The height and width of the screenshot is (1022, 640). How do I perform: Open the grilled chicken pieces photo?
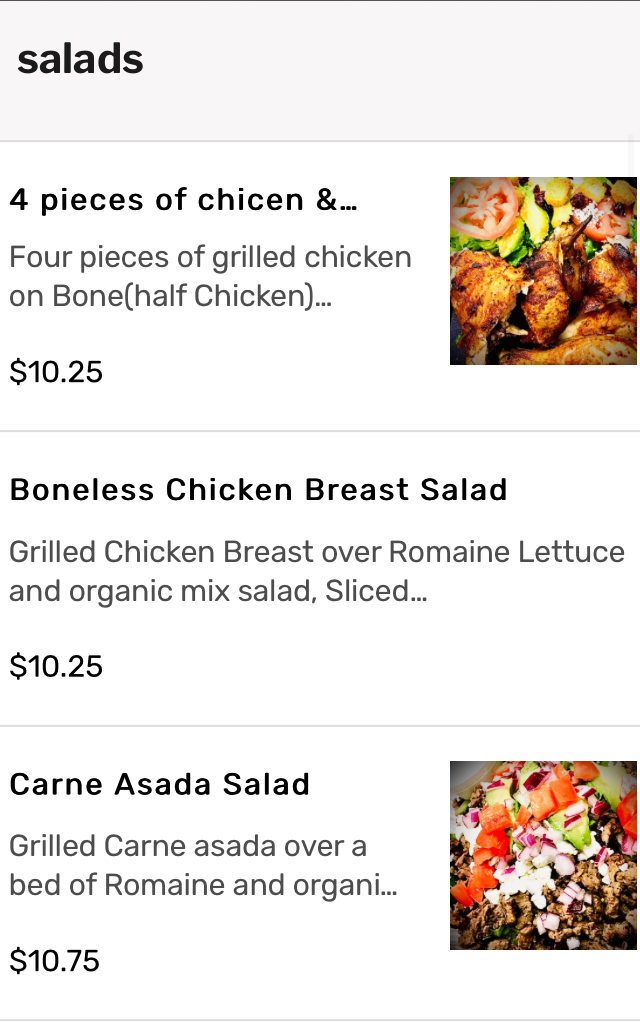(543, 270)
